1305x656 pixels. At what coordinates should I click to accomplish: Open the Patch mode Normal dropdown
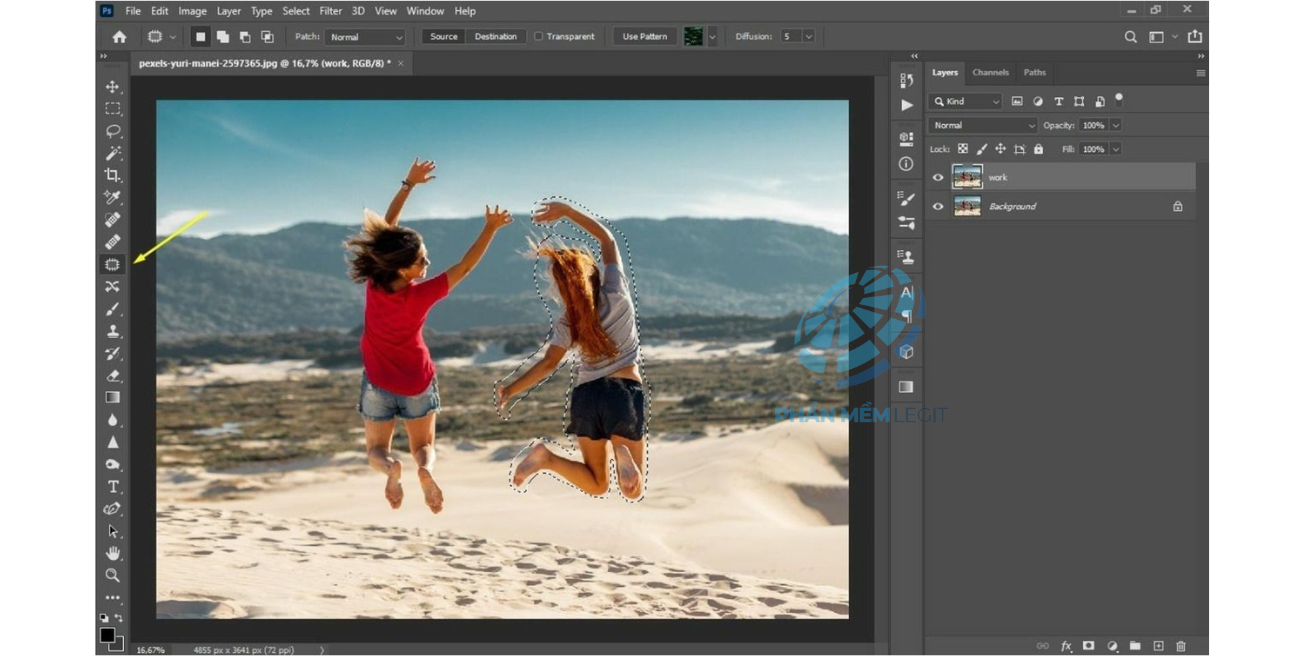pos(365,37)
